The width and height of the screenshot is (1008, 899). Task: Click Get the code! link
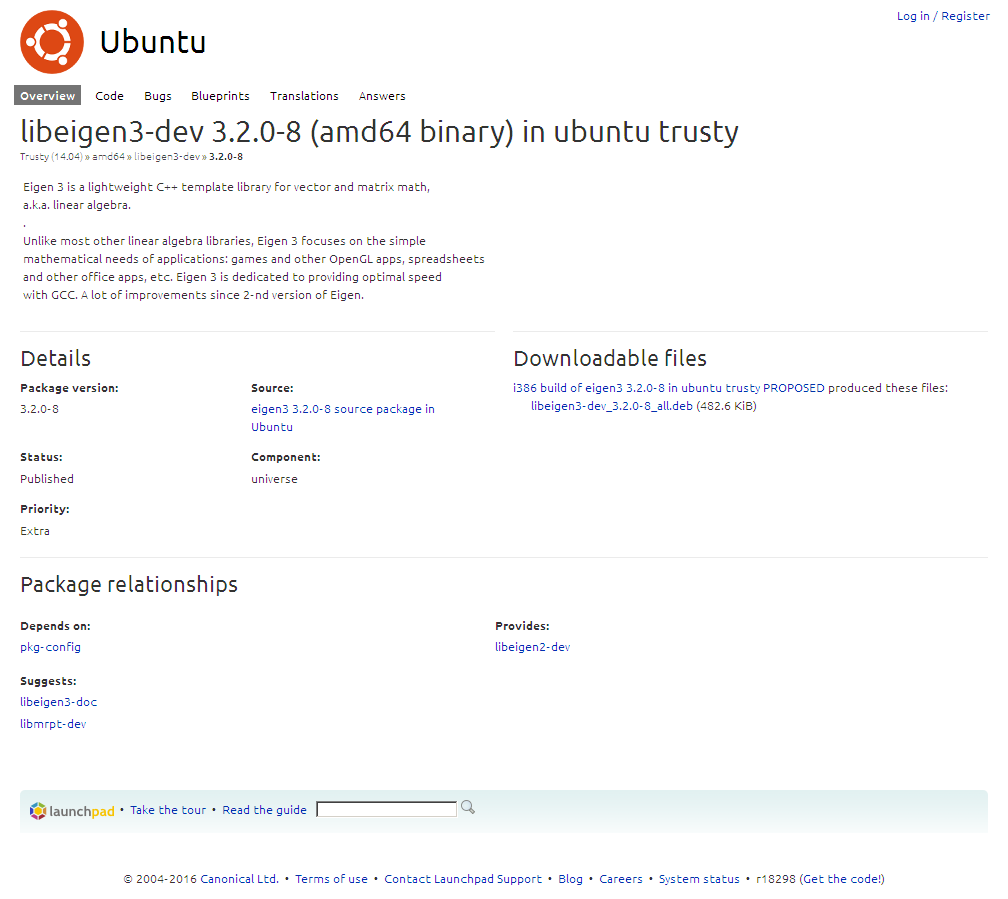[842, 879]
